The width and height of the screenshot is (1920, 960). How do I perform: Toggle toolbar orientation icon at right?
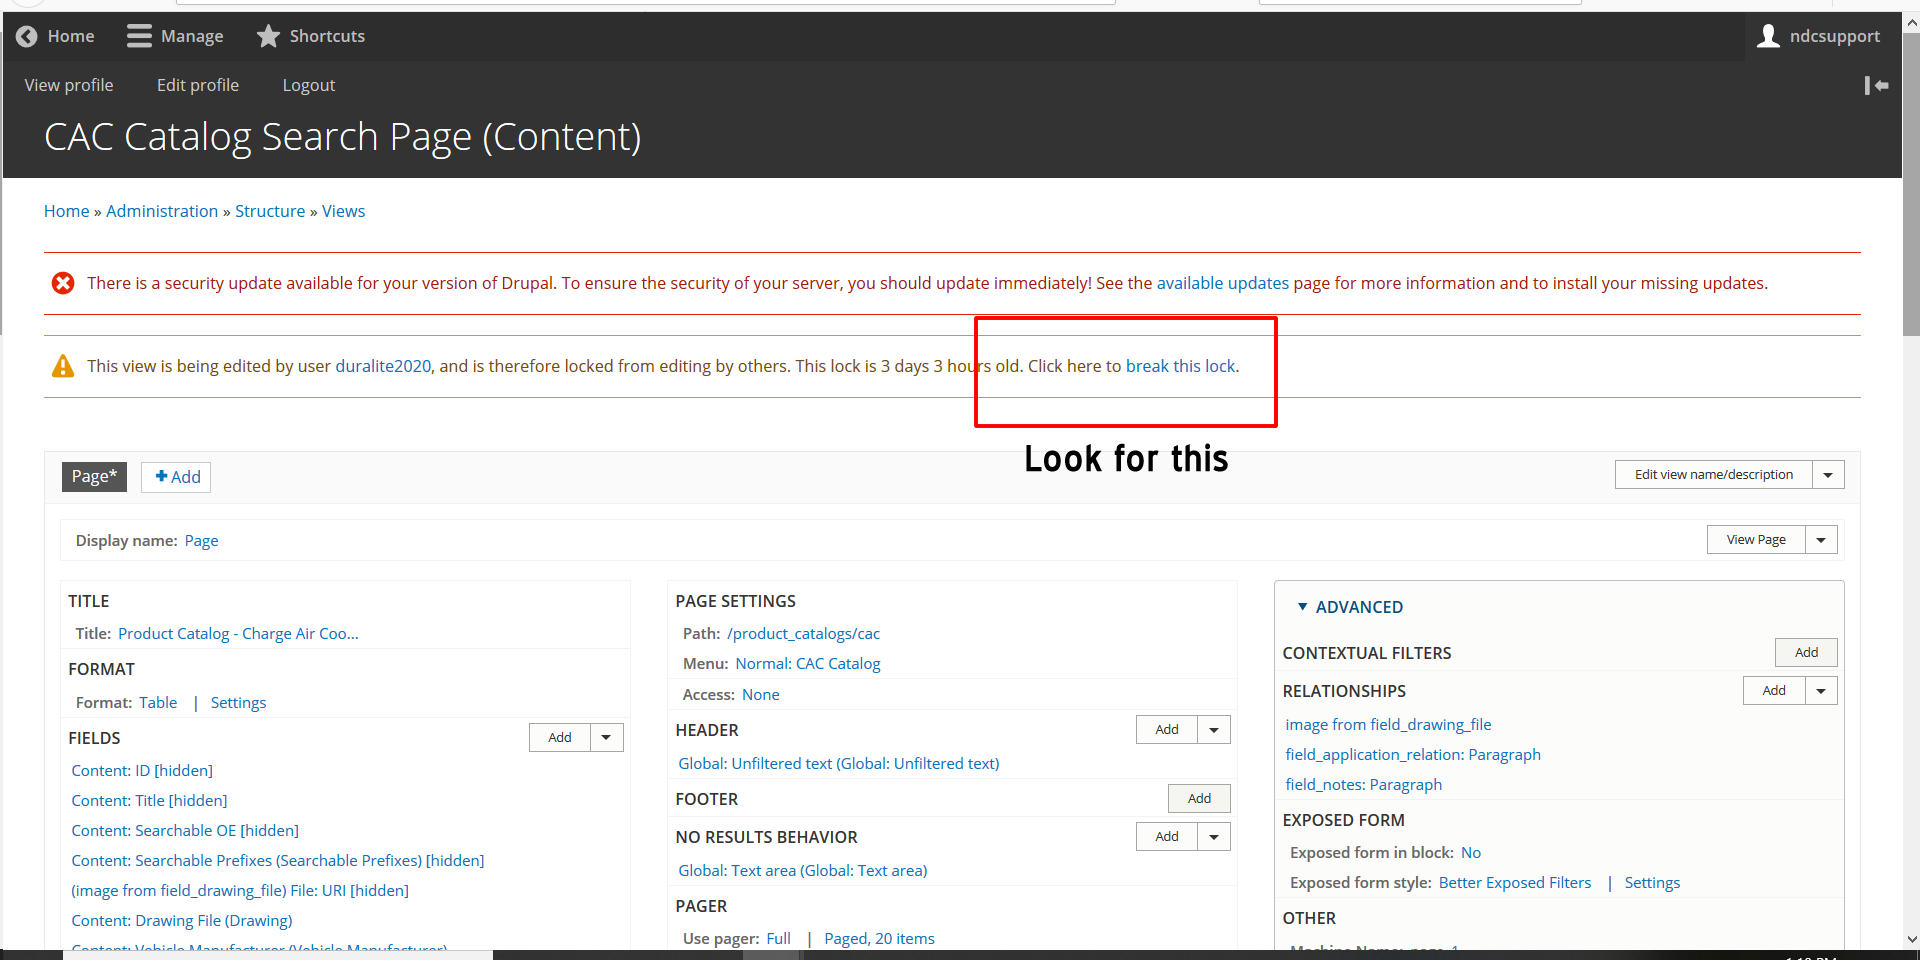coord(1876,86)
